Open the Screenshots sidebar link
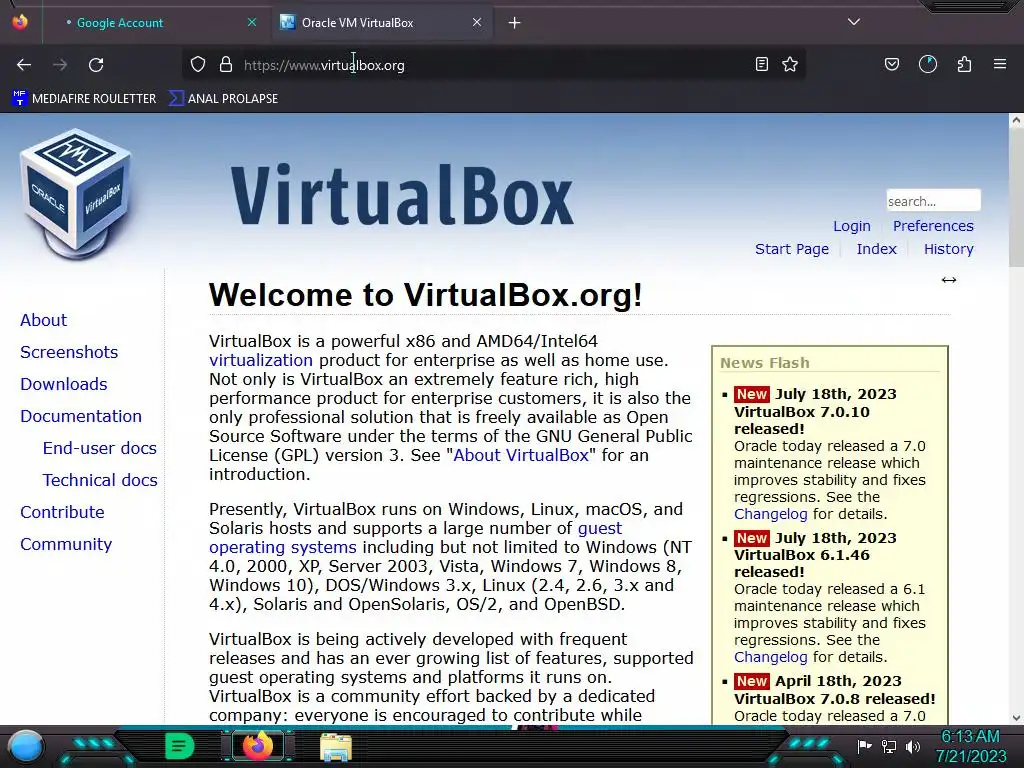This screenshot has height=768, width=1024. (69, 352)
